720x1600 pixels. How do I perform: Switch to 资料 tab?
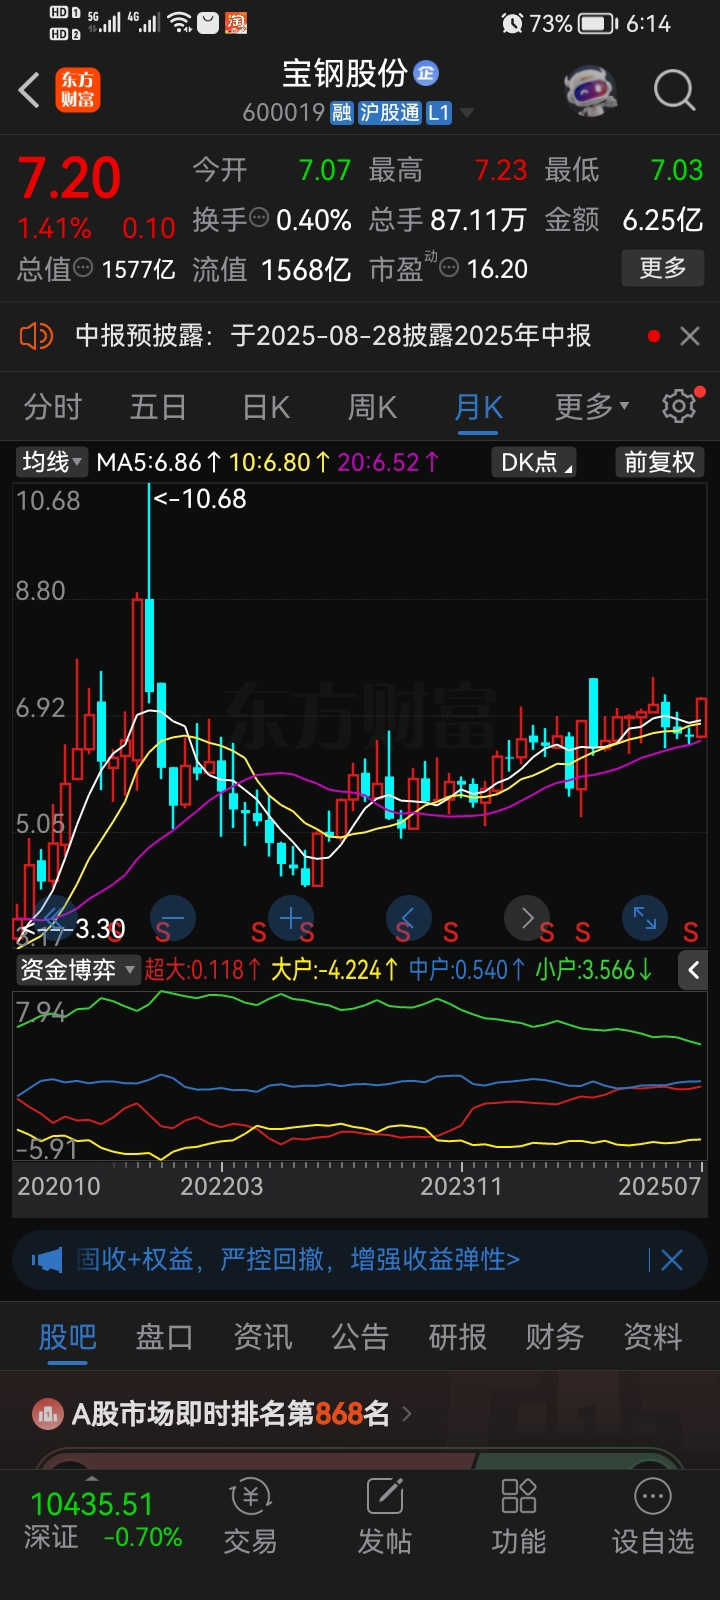click(x=653, y=1337)
